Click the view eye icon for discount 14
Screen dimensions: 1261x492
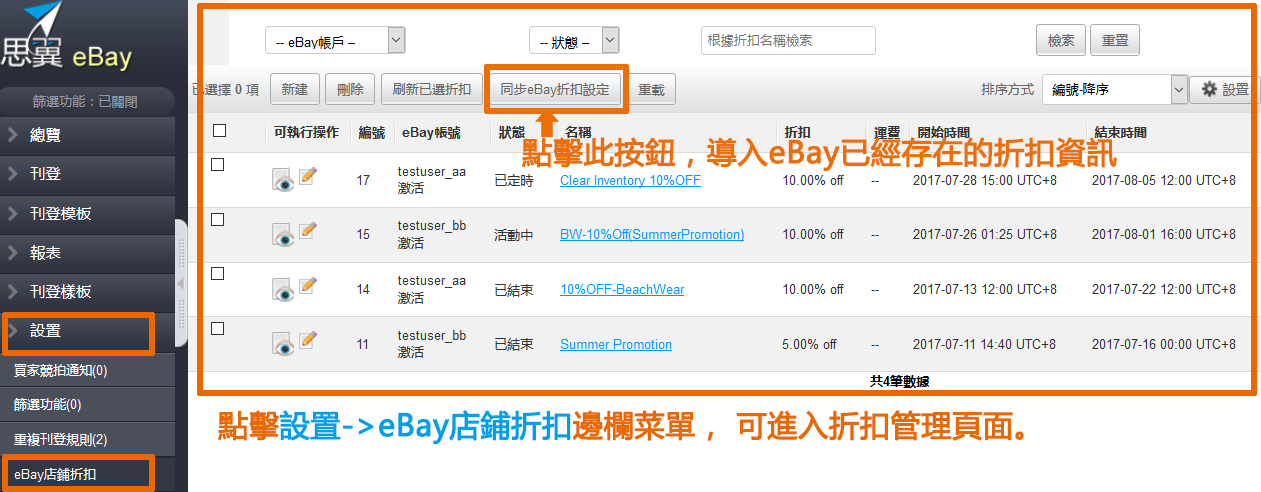pos(283,289)
